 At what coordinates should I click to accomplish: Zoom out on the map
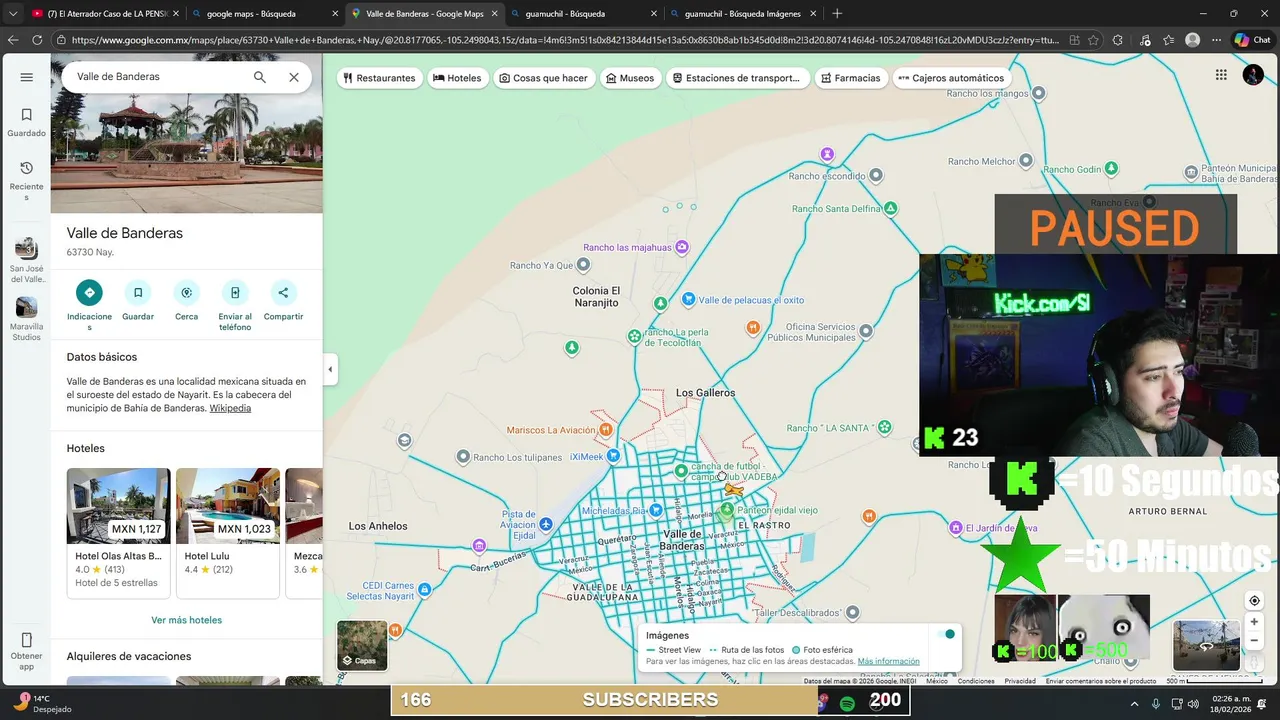(x=1254, y=641)
